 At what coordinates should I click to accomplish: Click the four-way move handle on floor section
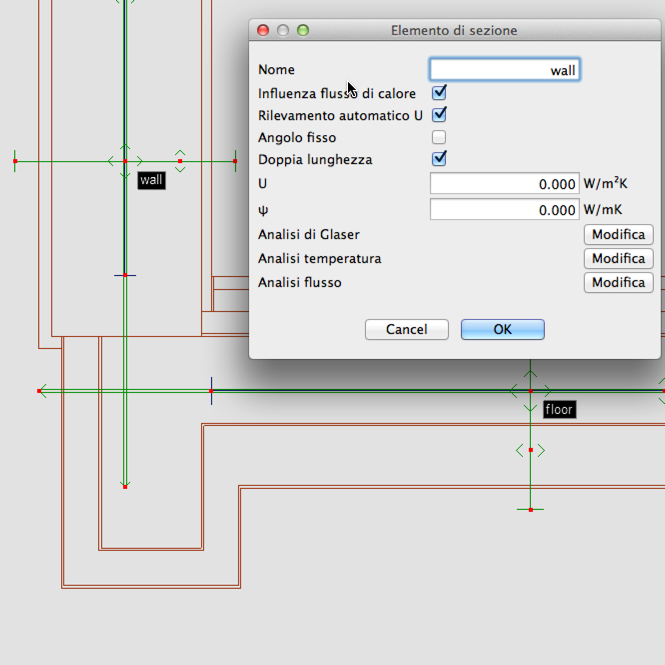[530, 391]
